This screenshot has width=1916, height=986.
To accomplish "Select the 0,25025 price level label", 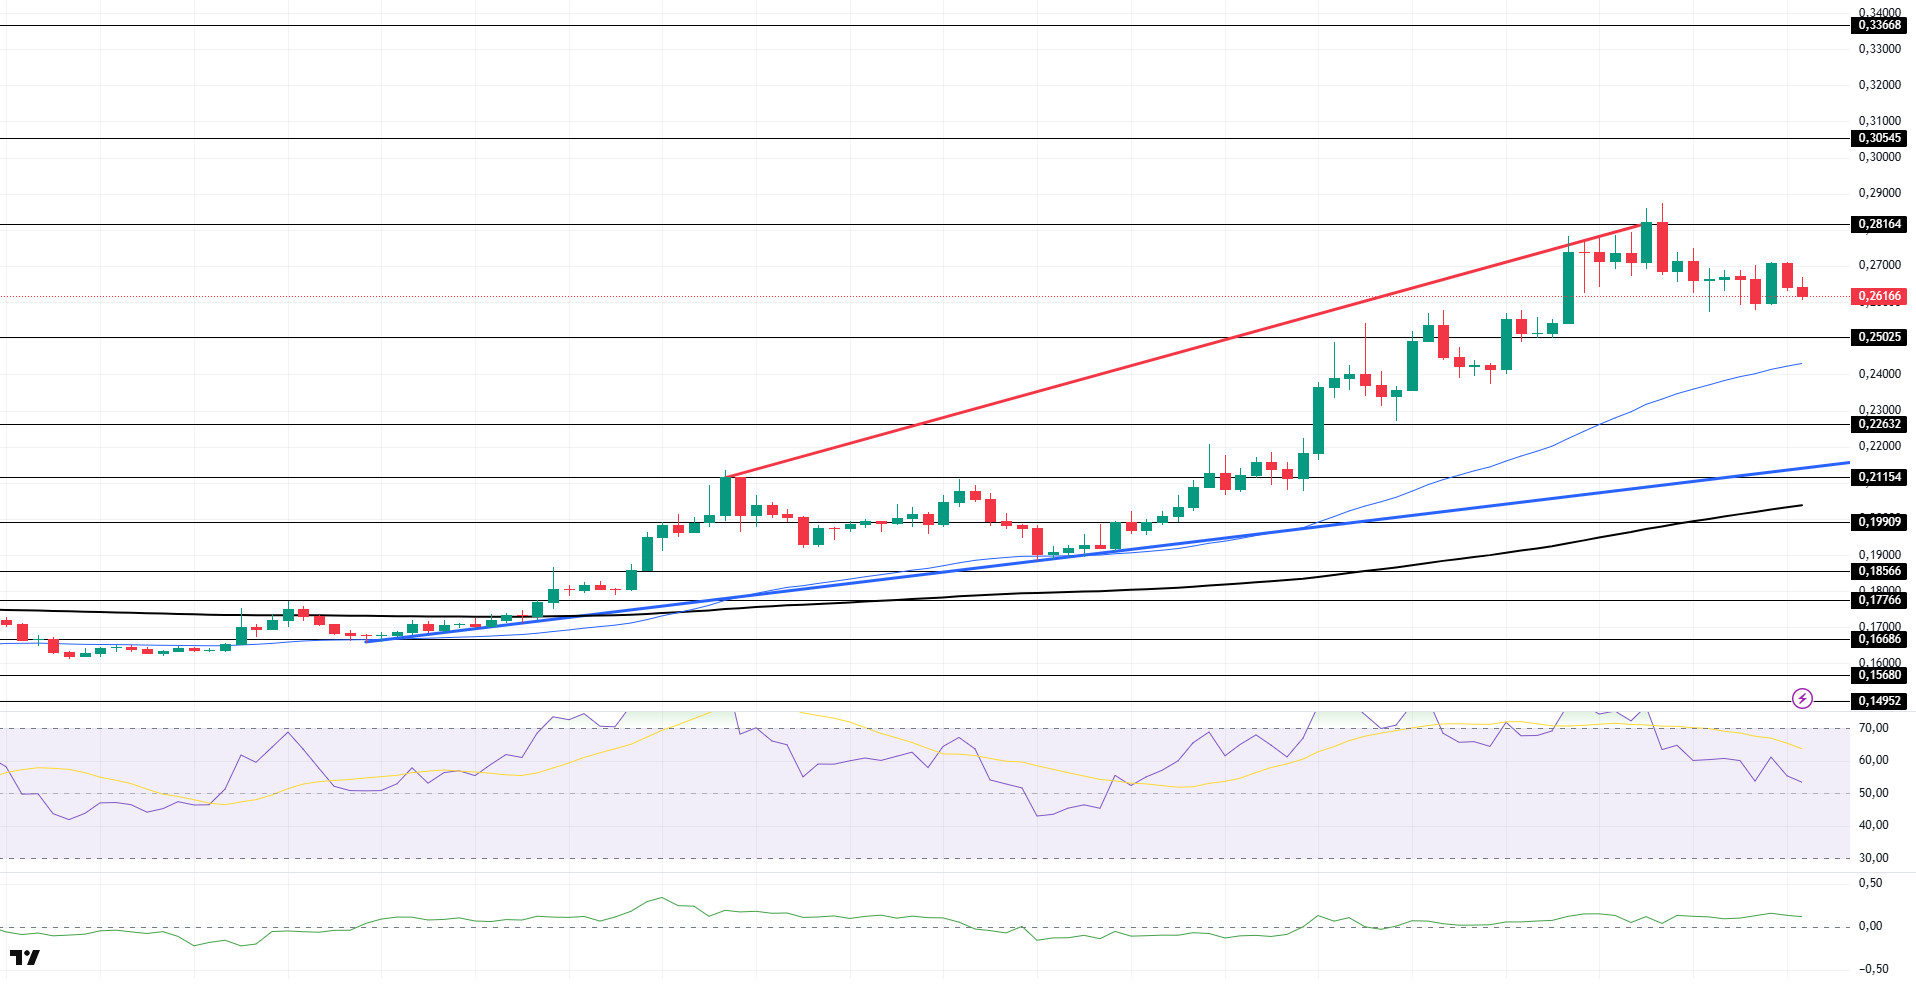I will tap(1880, 337).
